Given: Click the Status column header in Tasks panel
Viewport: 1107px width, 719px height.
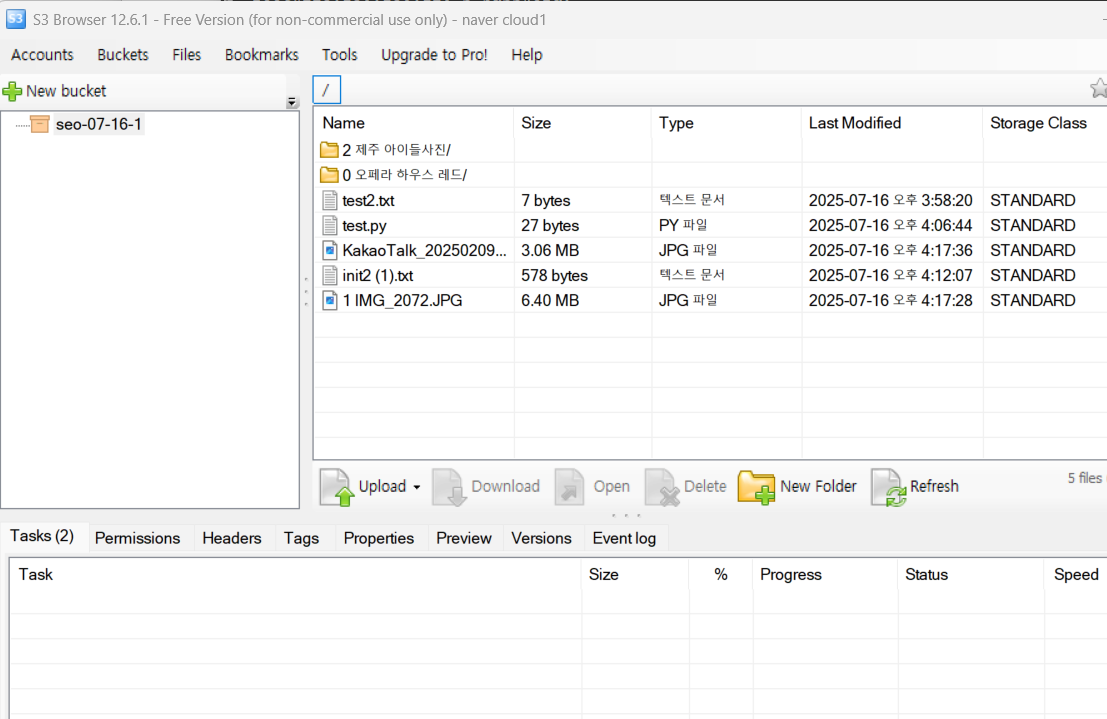Looking at the screenshot, I should [970, 575].
